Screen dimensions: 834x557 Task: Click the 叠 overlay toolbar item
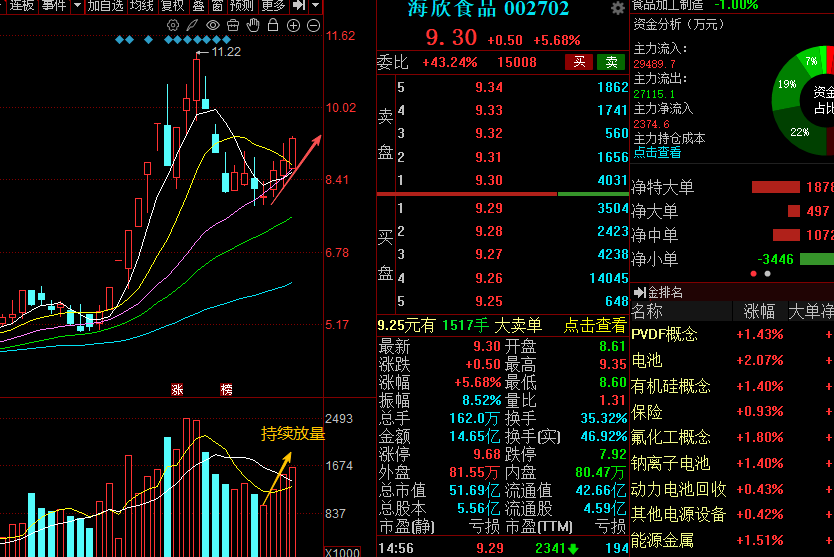[x=198, y=6]
